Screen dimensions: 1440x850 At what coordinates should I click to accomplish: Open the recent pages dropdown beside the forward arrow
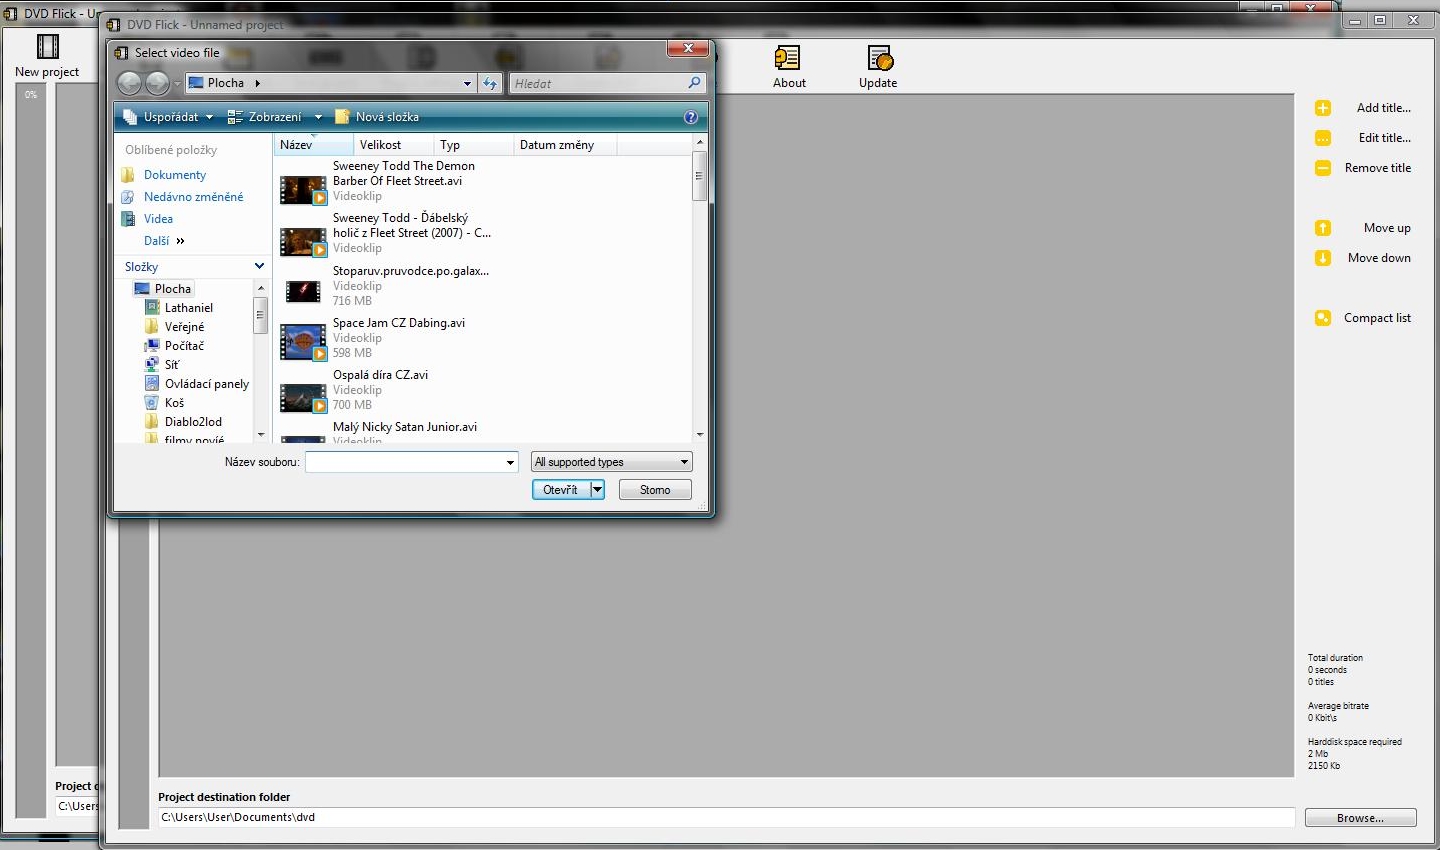(x=177, y=84)
